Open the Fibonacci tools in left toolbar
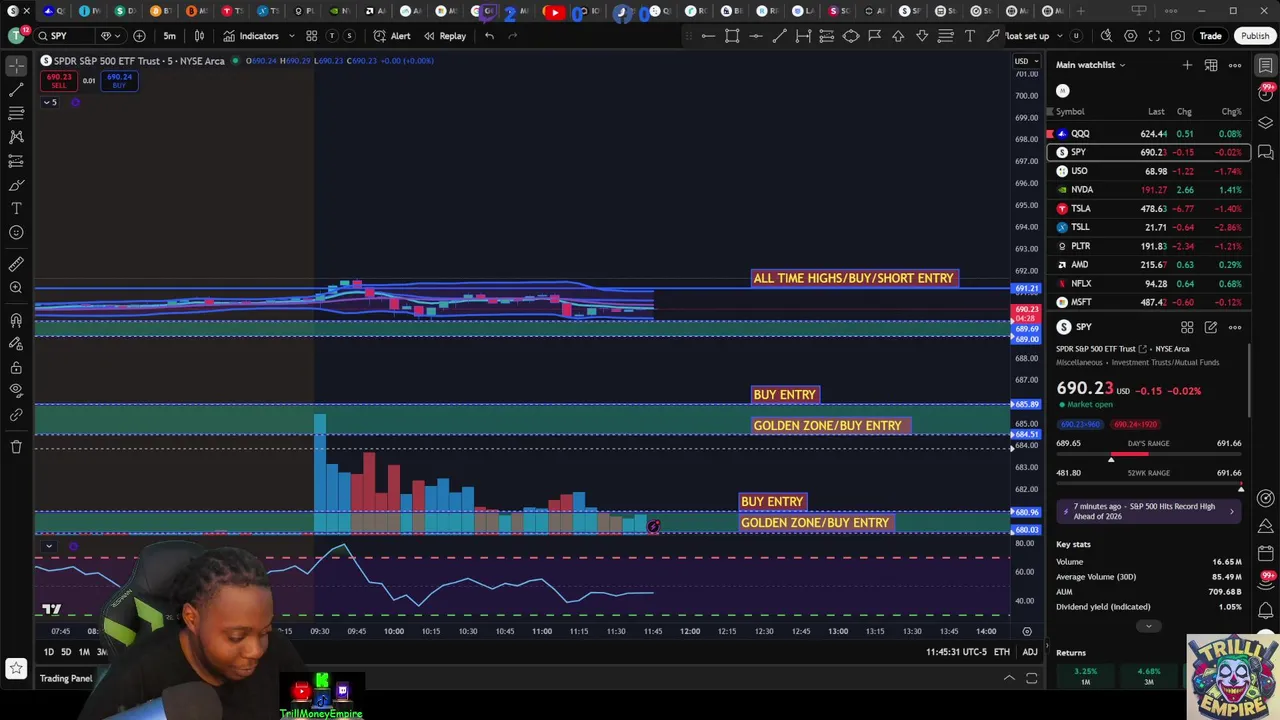 16,113
